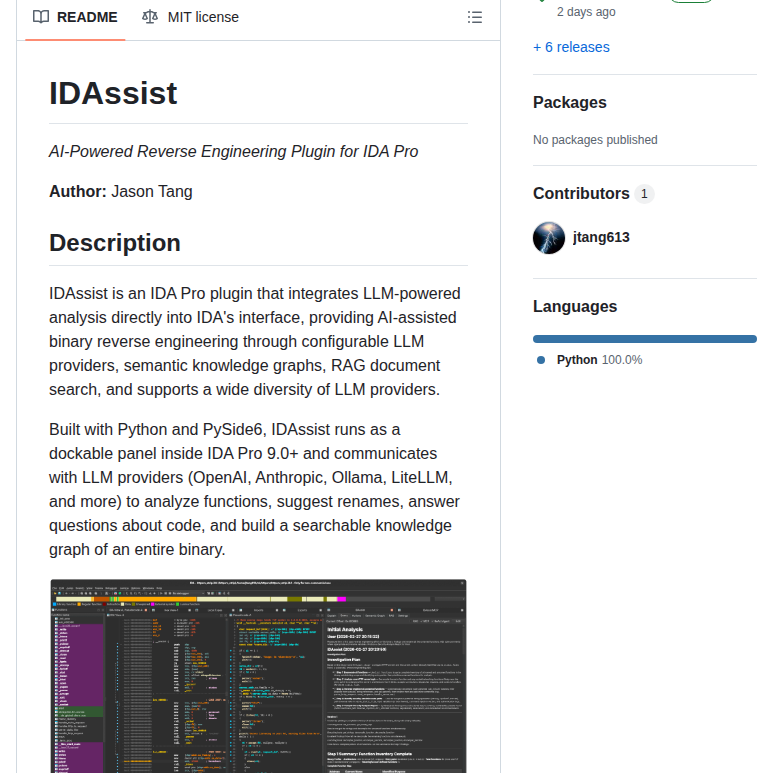Click the 'No packages published' text
Image resolution: width=781 pixels, height=773 pixels.
click(x=595, y=140)
